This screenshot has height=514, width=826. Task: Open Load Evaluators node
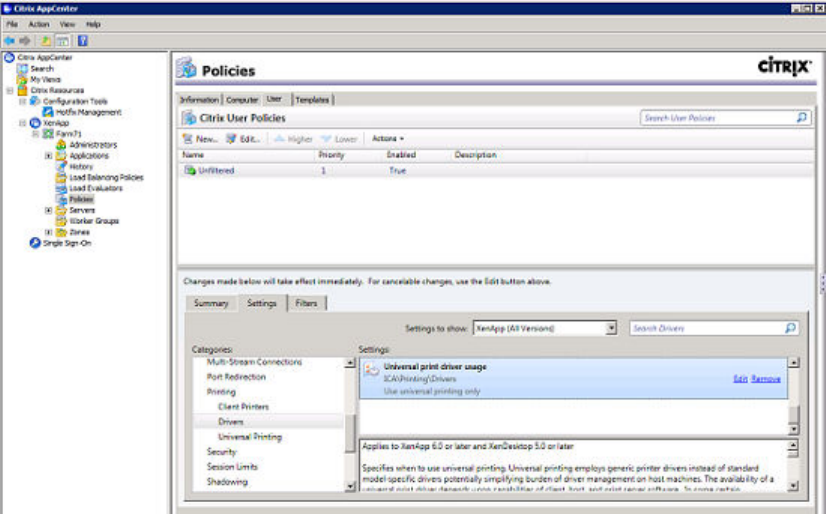pyautogui.click(x=96, y=188)
